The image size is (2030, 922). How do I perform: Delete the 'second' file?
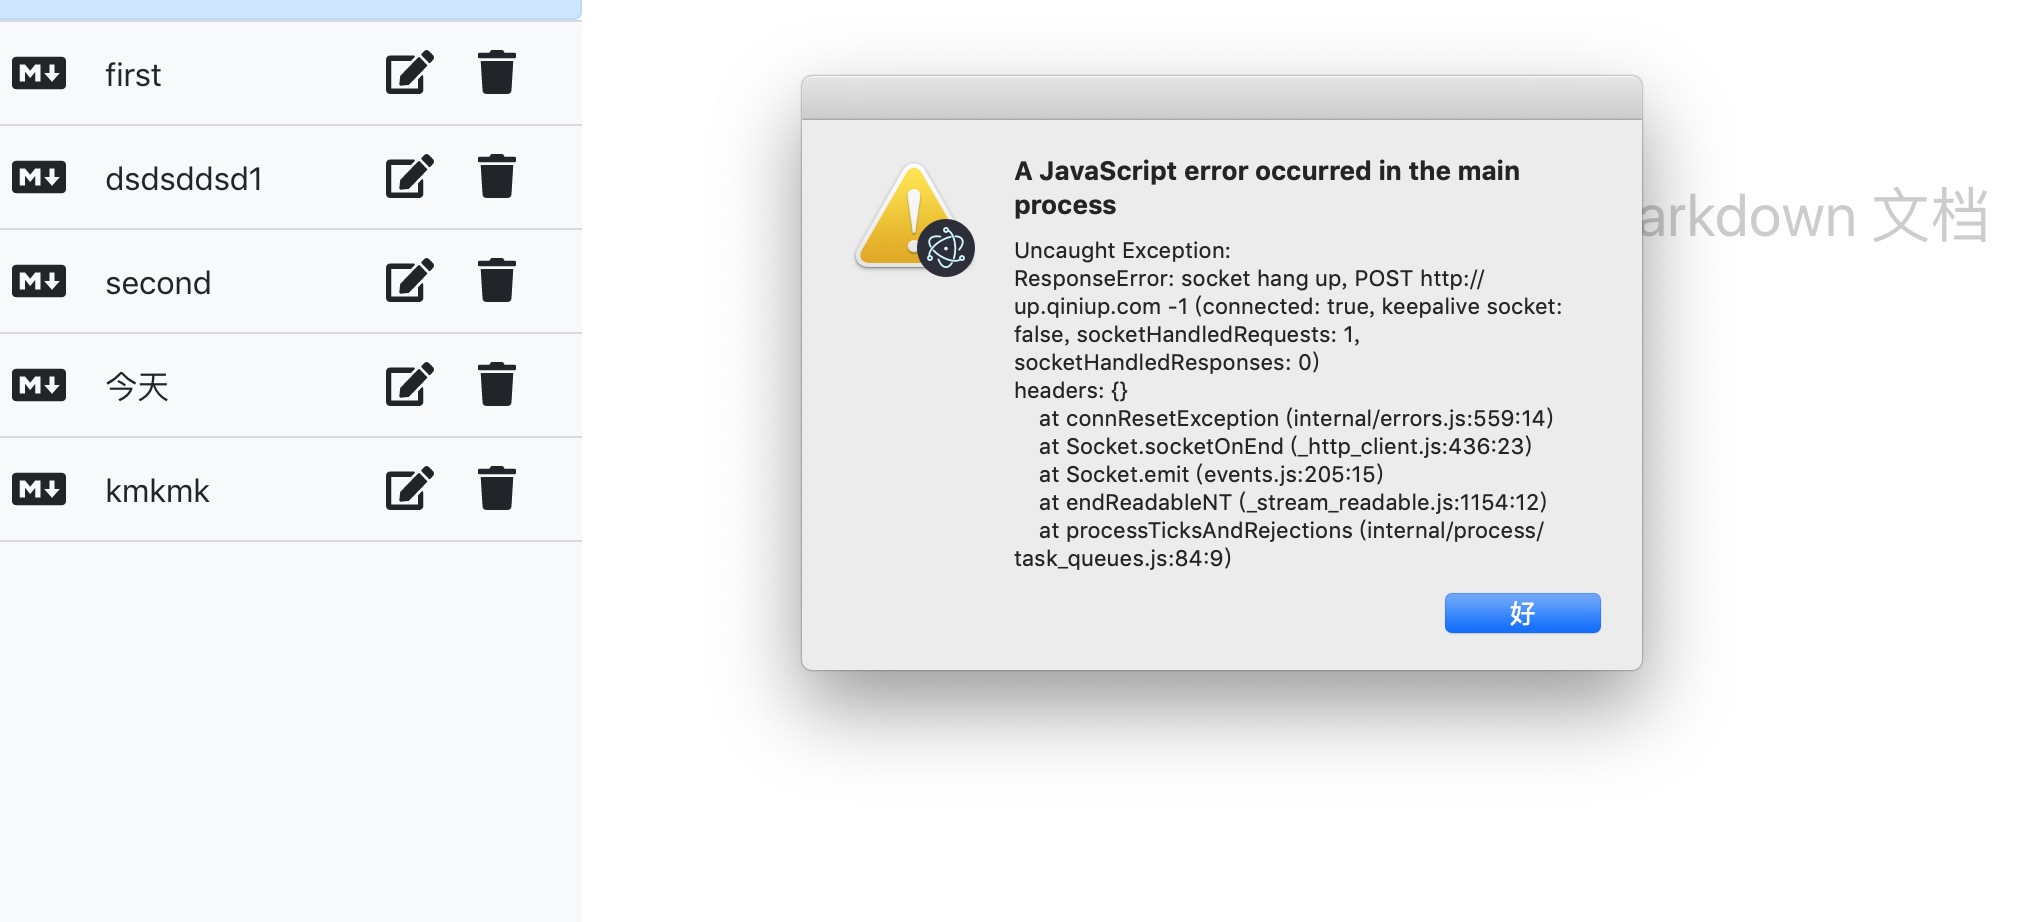click(x=497, y=280)
